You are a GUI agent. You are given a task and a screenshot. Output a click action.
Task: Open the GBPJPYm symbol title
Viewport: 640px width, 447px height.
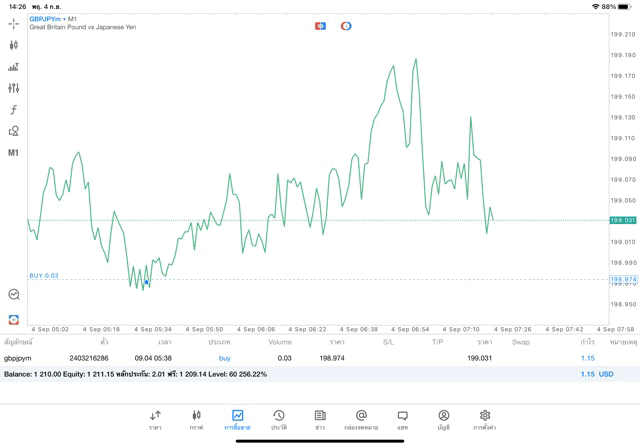point(48,18)
